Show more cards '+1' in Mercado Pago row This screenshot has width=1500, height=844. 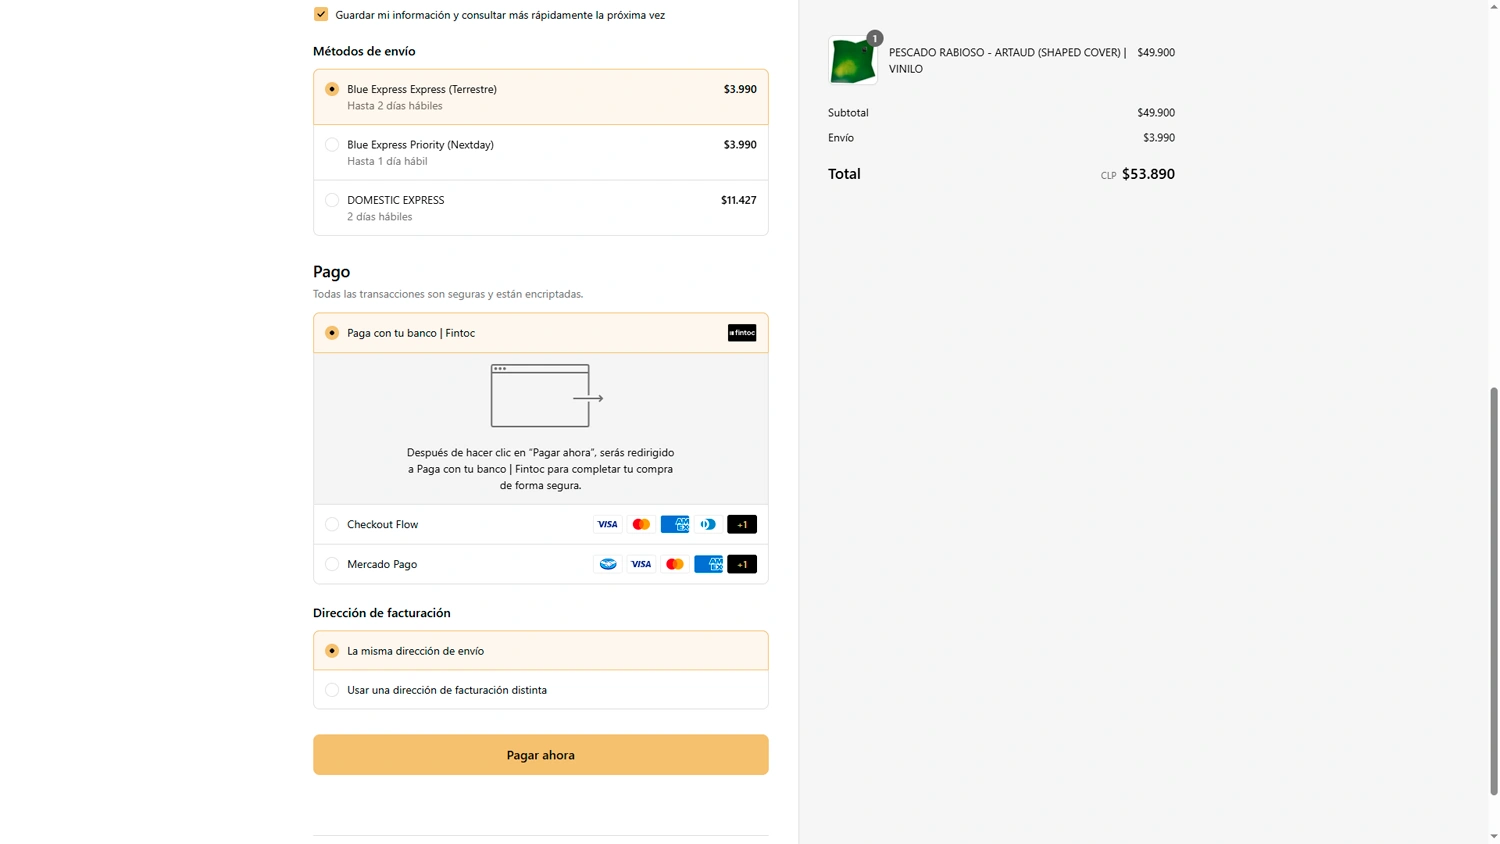pyautogui.click(x=742, y=564)
